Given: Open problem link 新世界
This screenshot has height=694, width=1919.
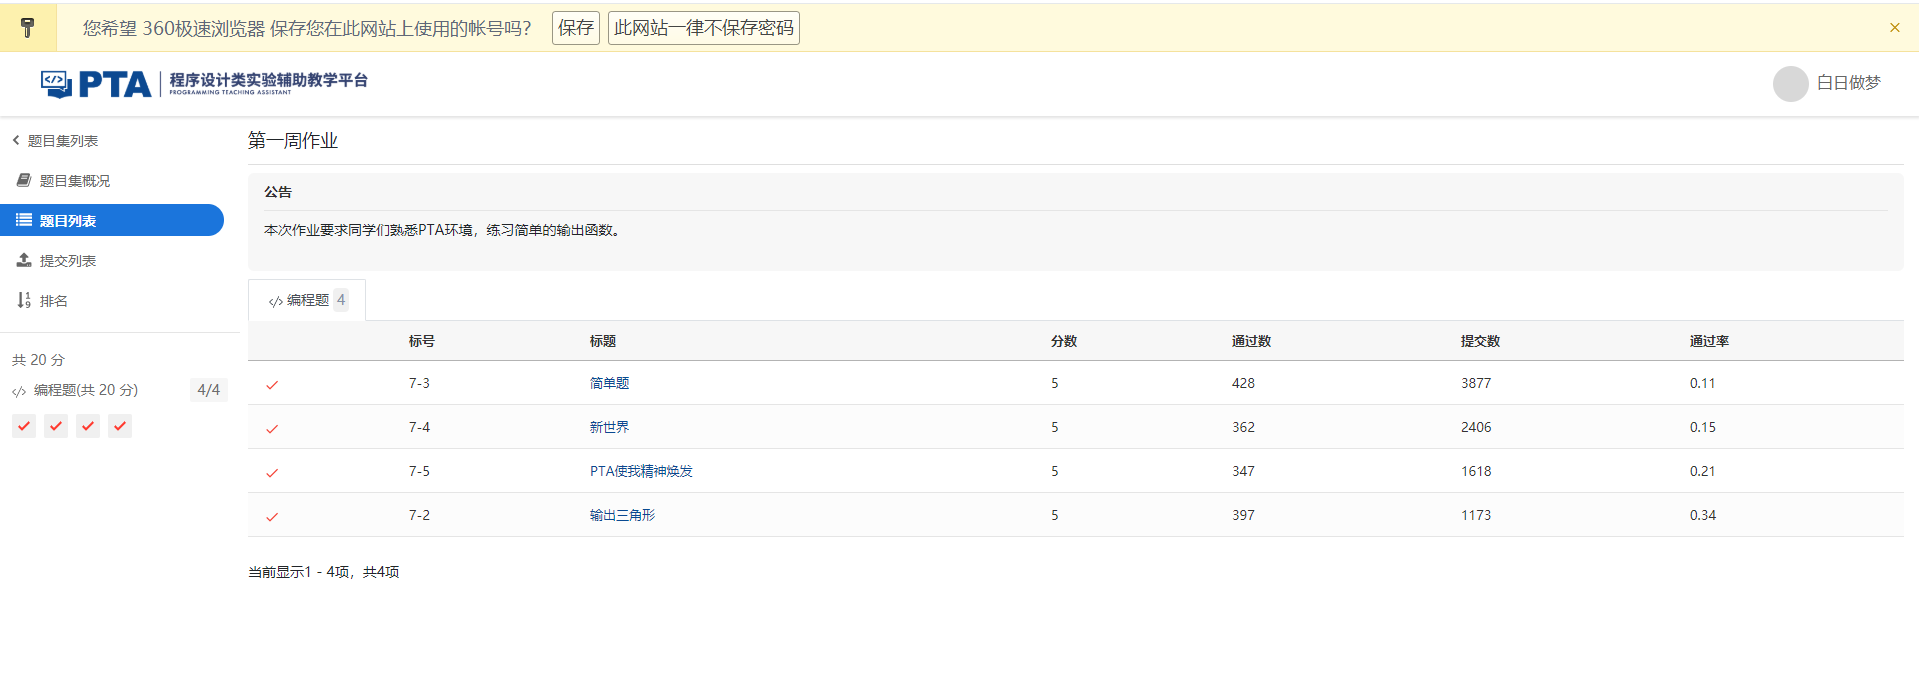Looking at the screenshot, I should (609, 427).
